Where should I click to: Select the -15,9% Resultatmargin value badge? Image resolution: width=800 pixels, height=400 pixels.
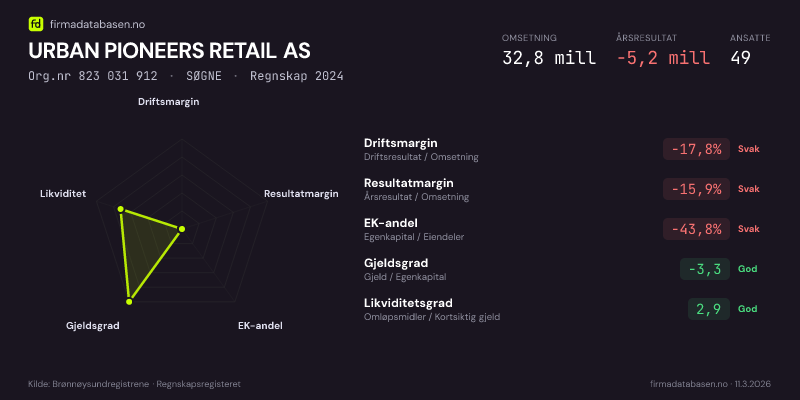click(x=696, y=189)
